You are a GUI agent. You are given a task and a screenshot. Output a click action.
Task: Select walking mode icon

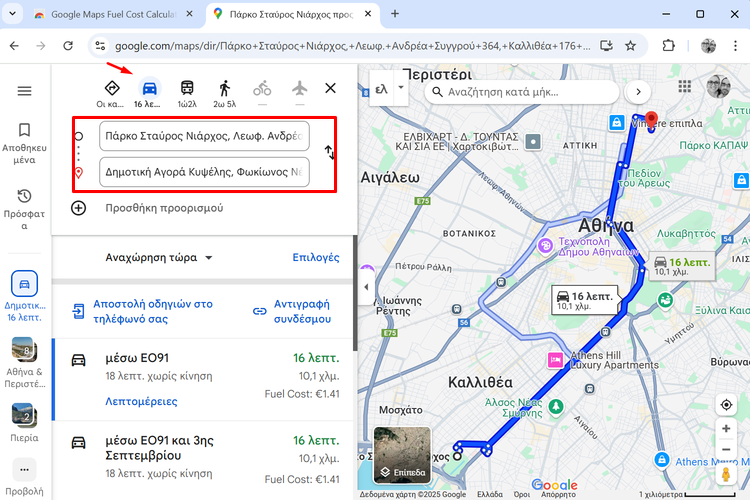click(224, 89)
